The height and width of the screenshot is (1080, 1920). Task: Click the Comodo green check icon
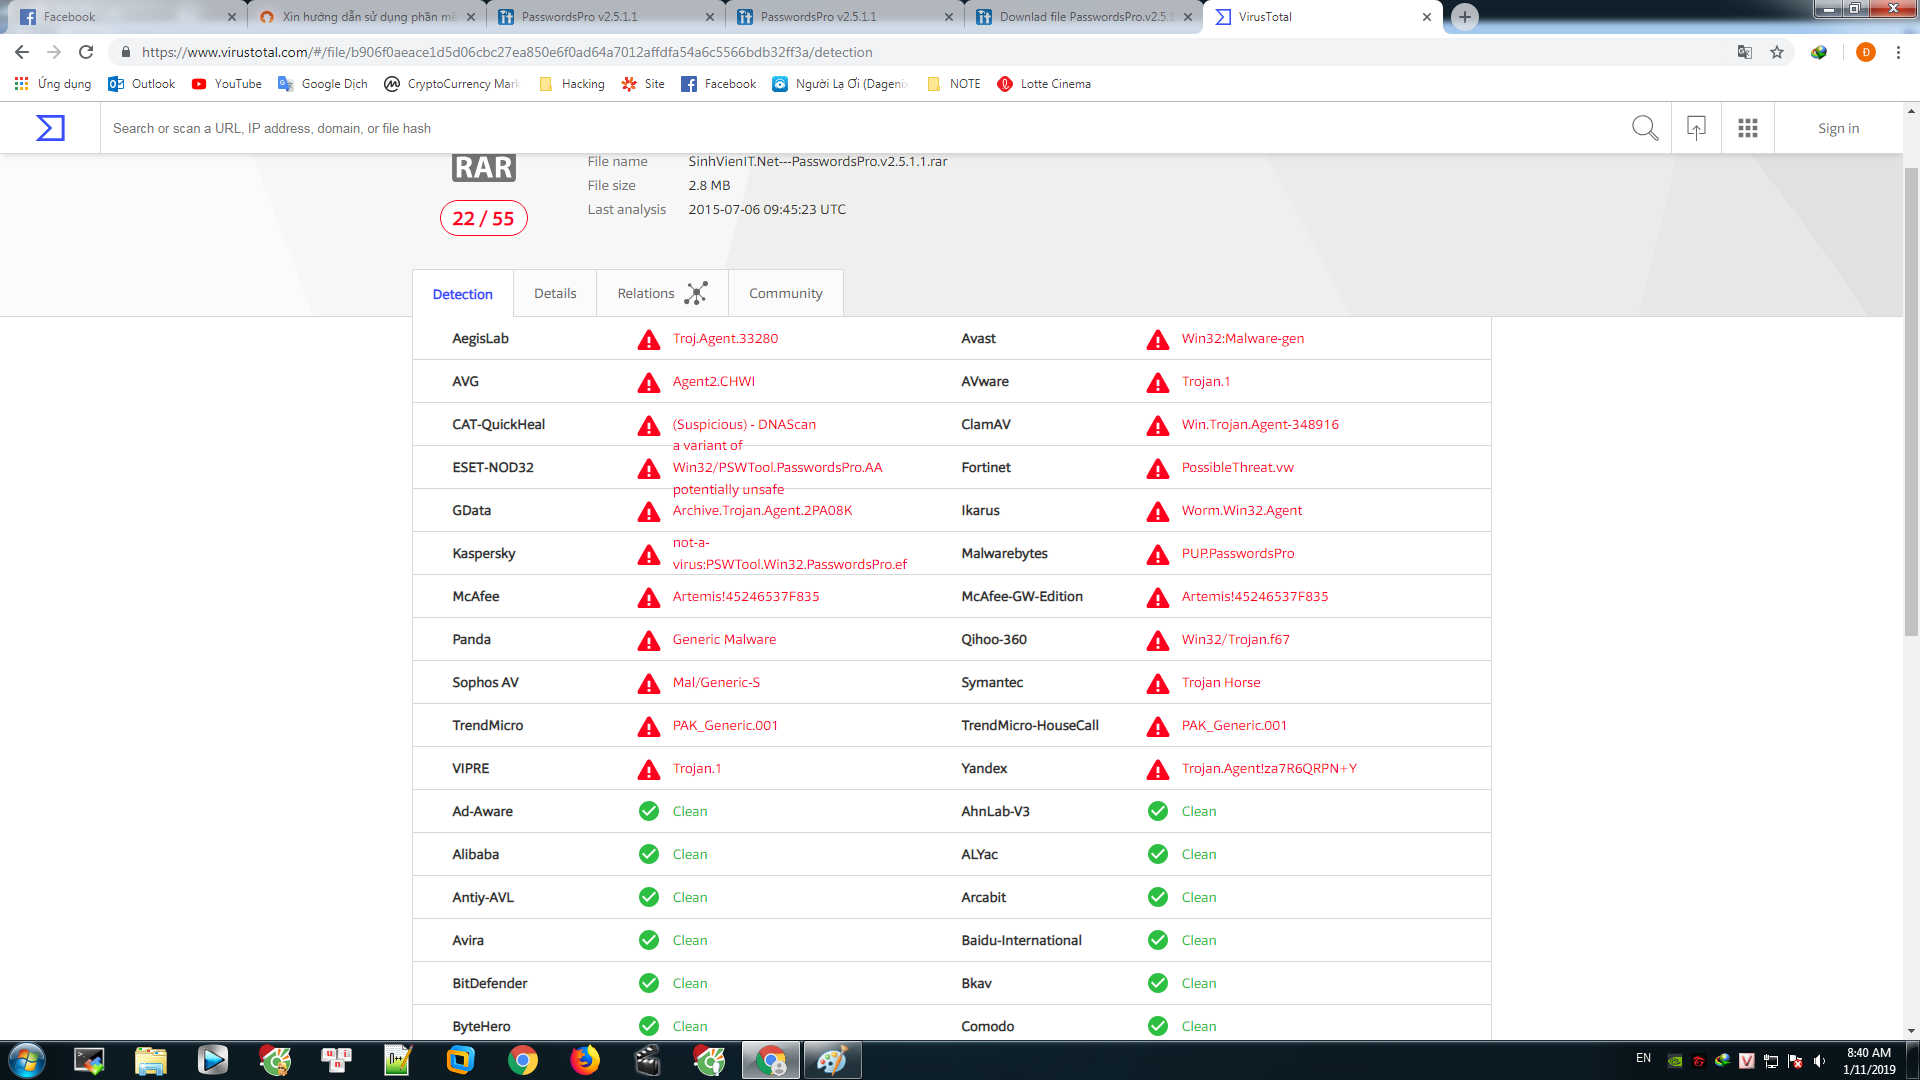pos(1158,1026)
